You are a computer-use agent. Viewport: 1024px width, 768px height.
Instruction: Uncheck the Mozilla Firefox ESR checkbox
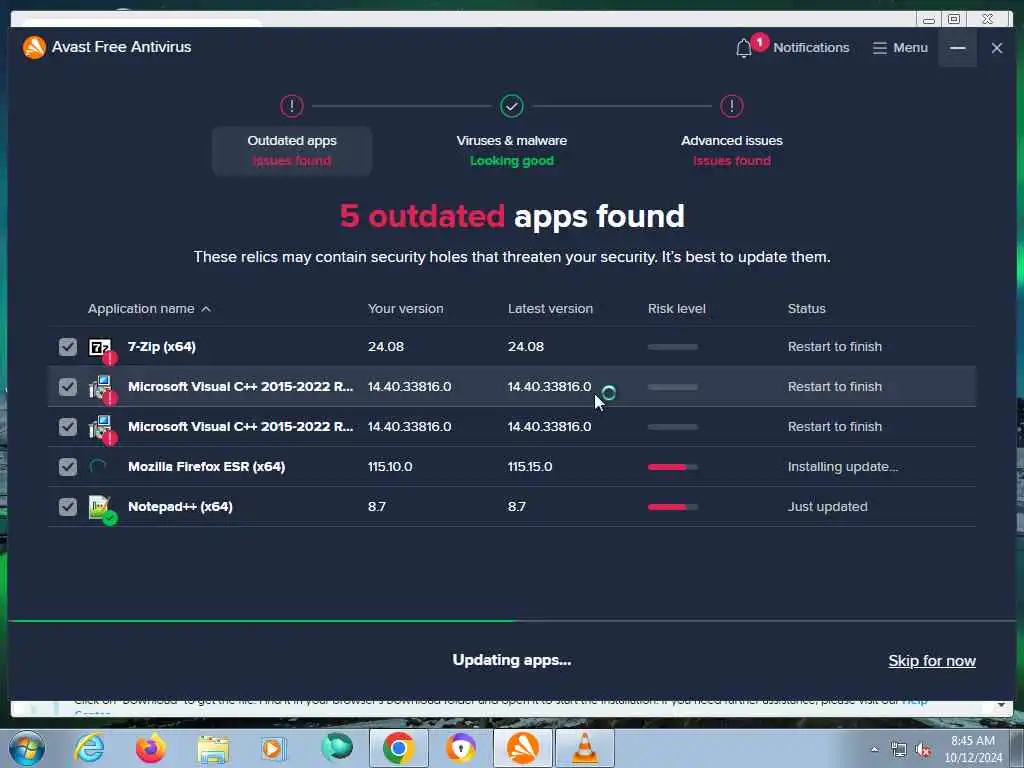click(67, 466)
